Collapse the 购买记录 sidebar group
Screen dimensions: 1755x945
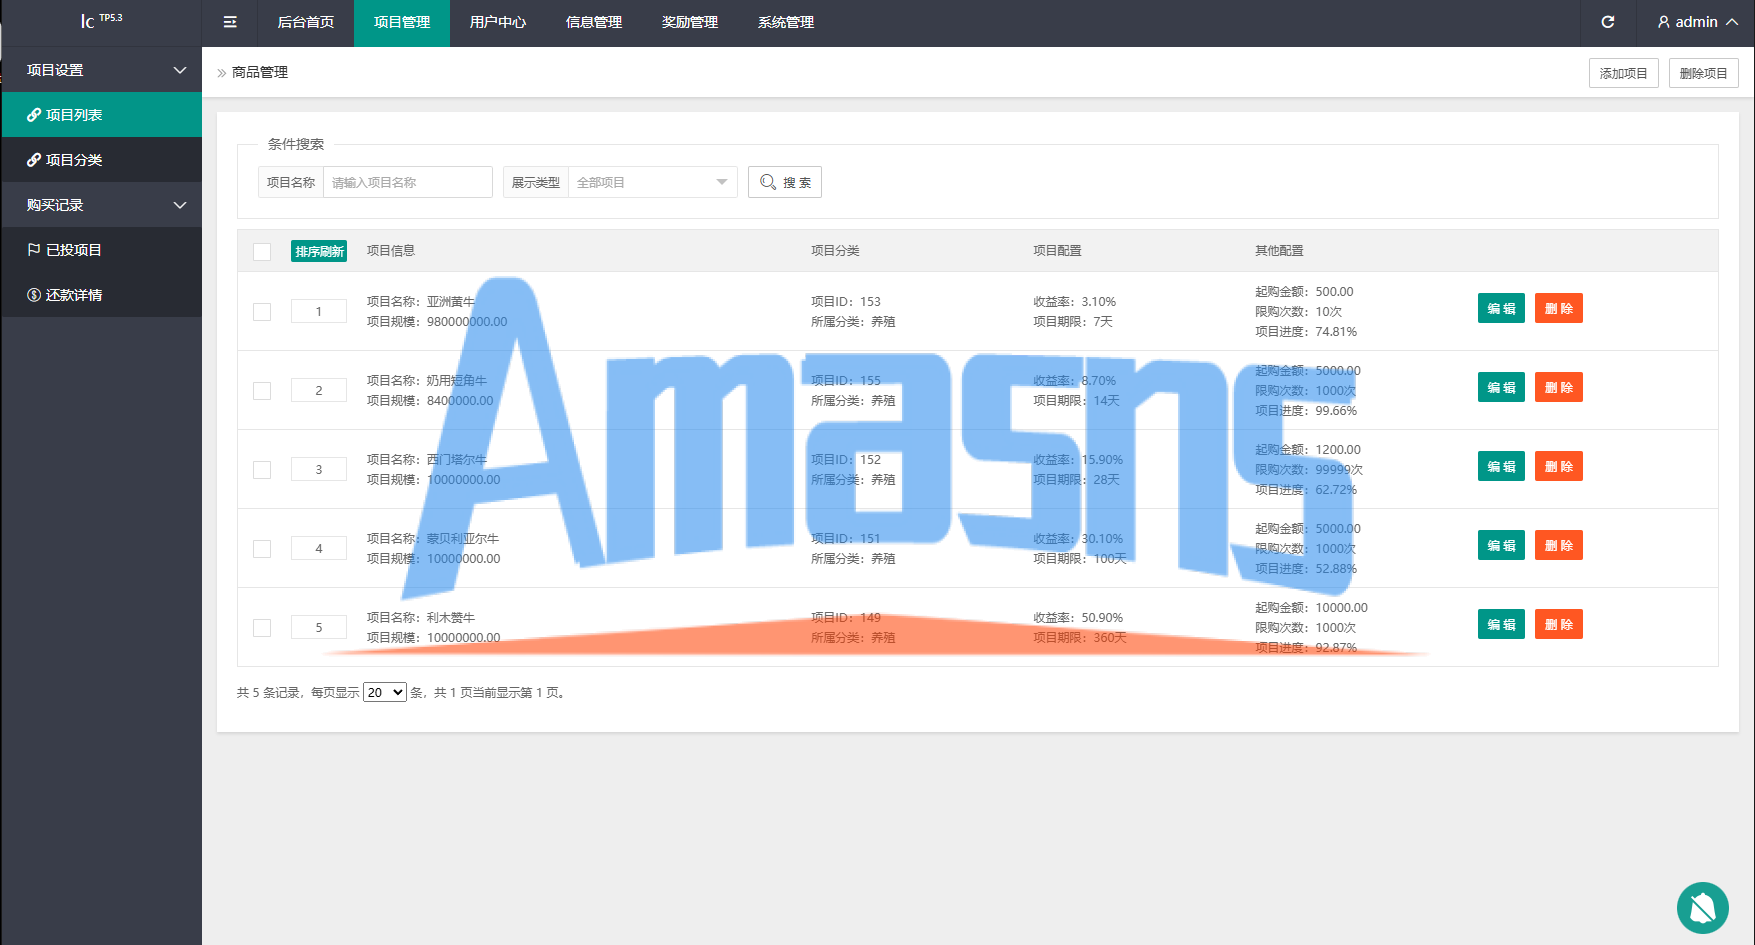click(101, 205)
